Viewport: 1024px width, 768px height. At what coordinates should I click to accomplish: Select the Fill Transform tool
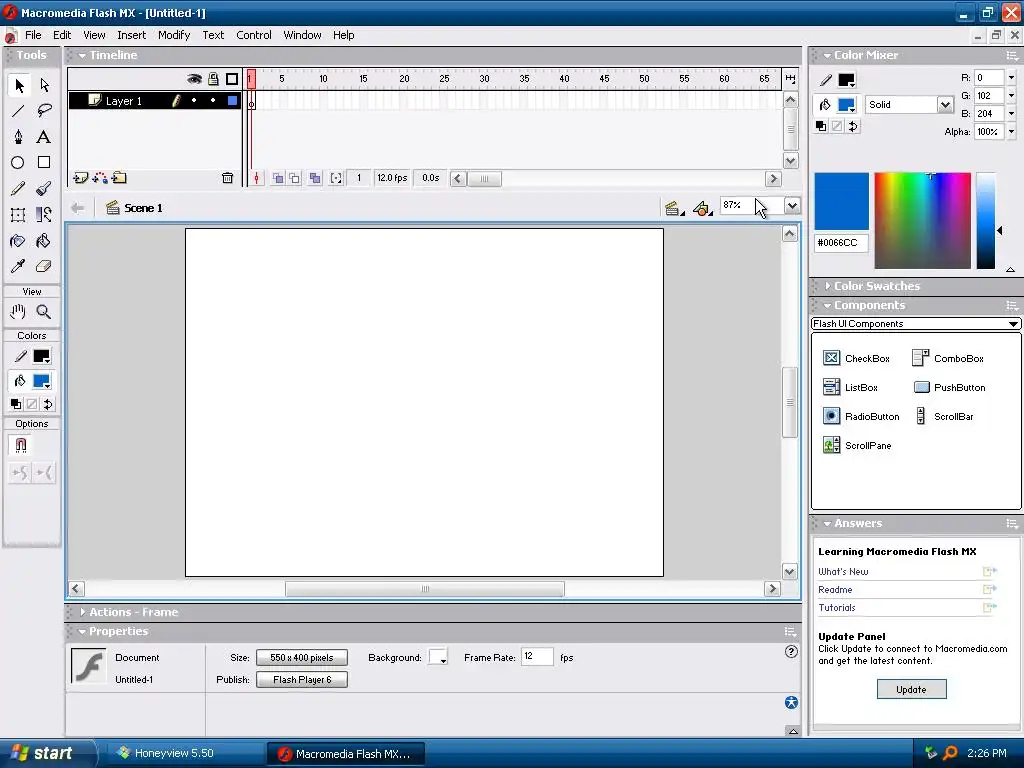[44, 215]
